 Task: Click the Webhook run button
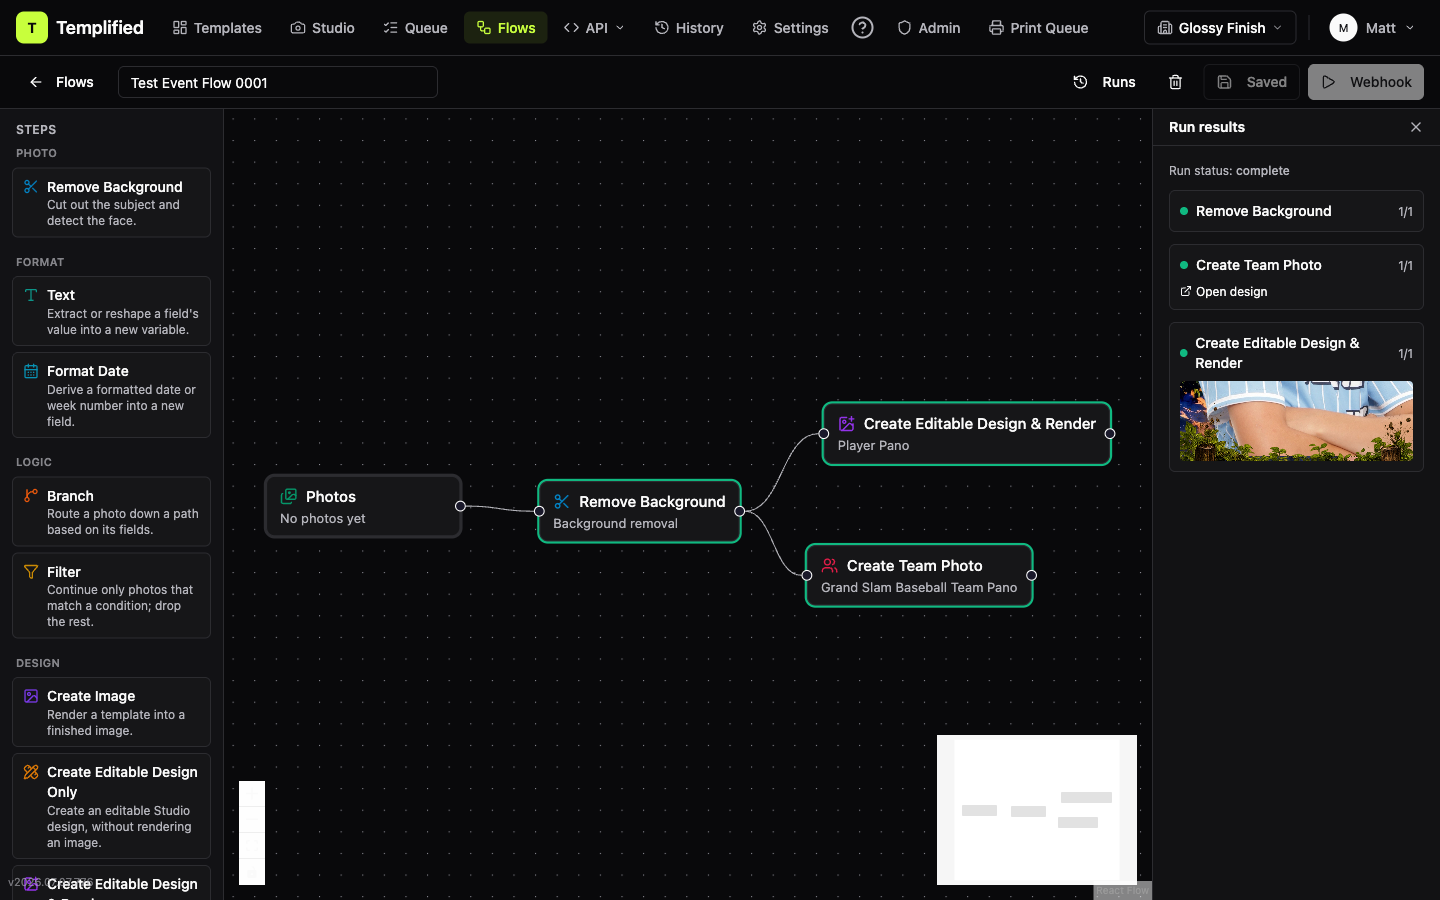(1366, 82)
